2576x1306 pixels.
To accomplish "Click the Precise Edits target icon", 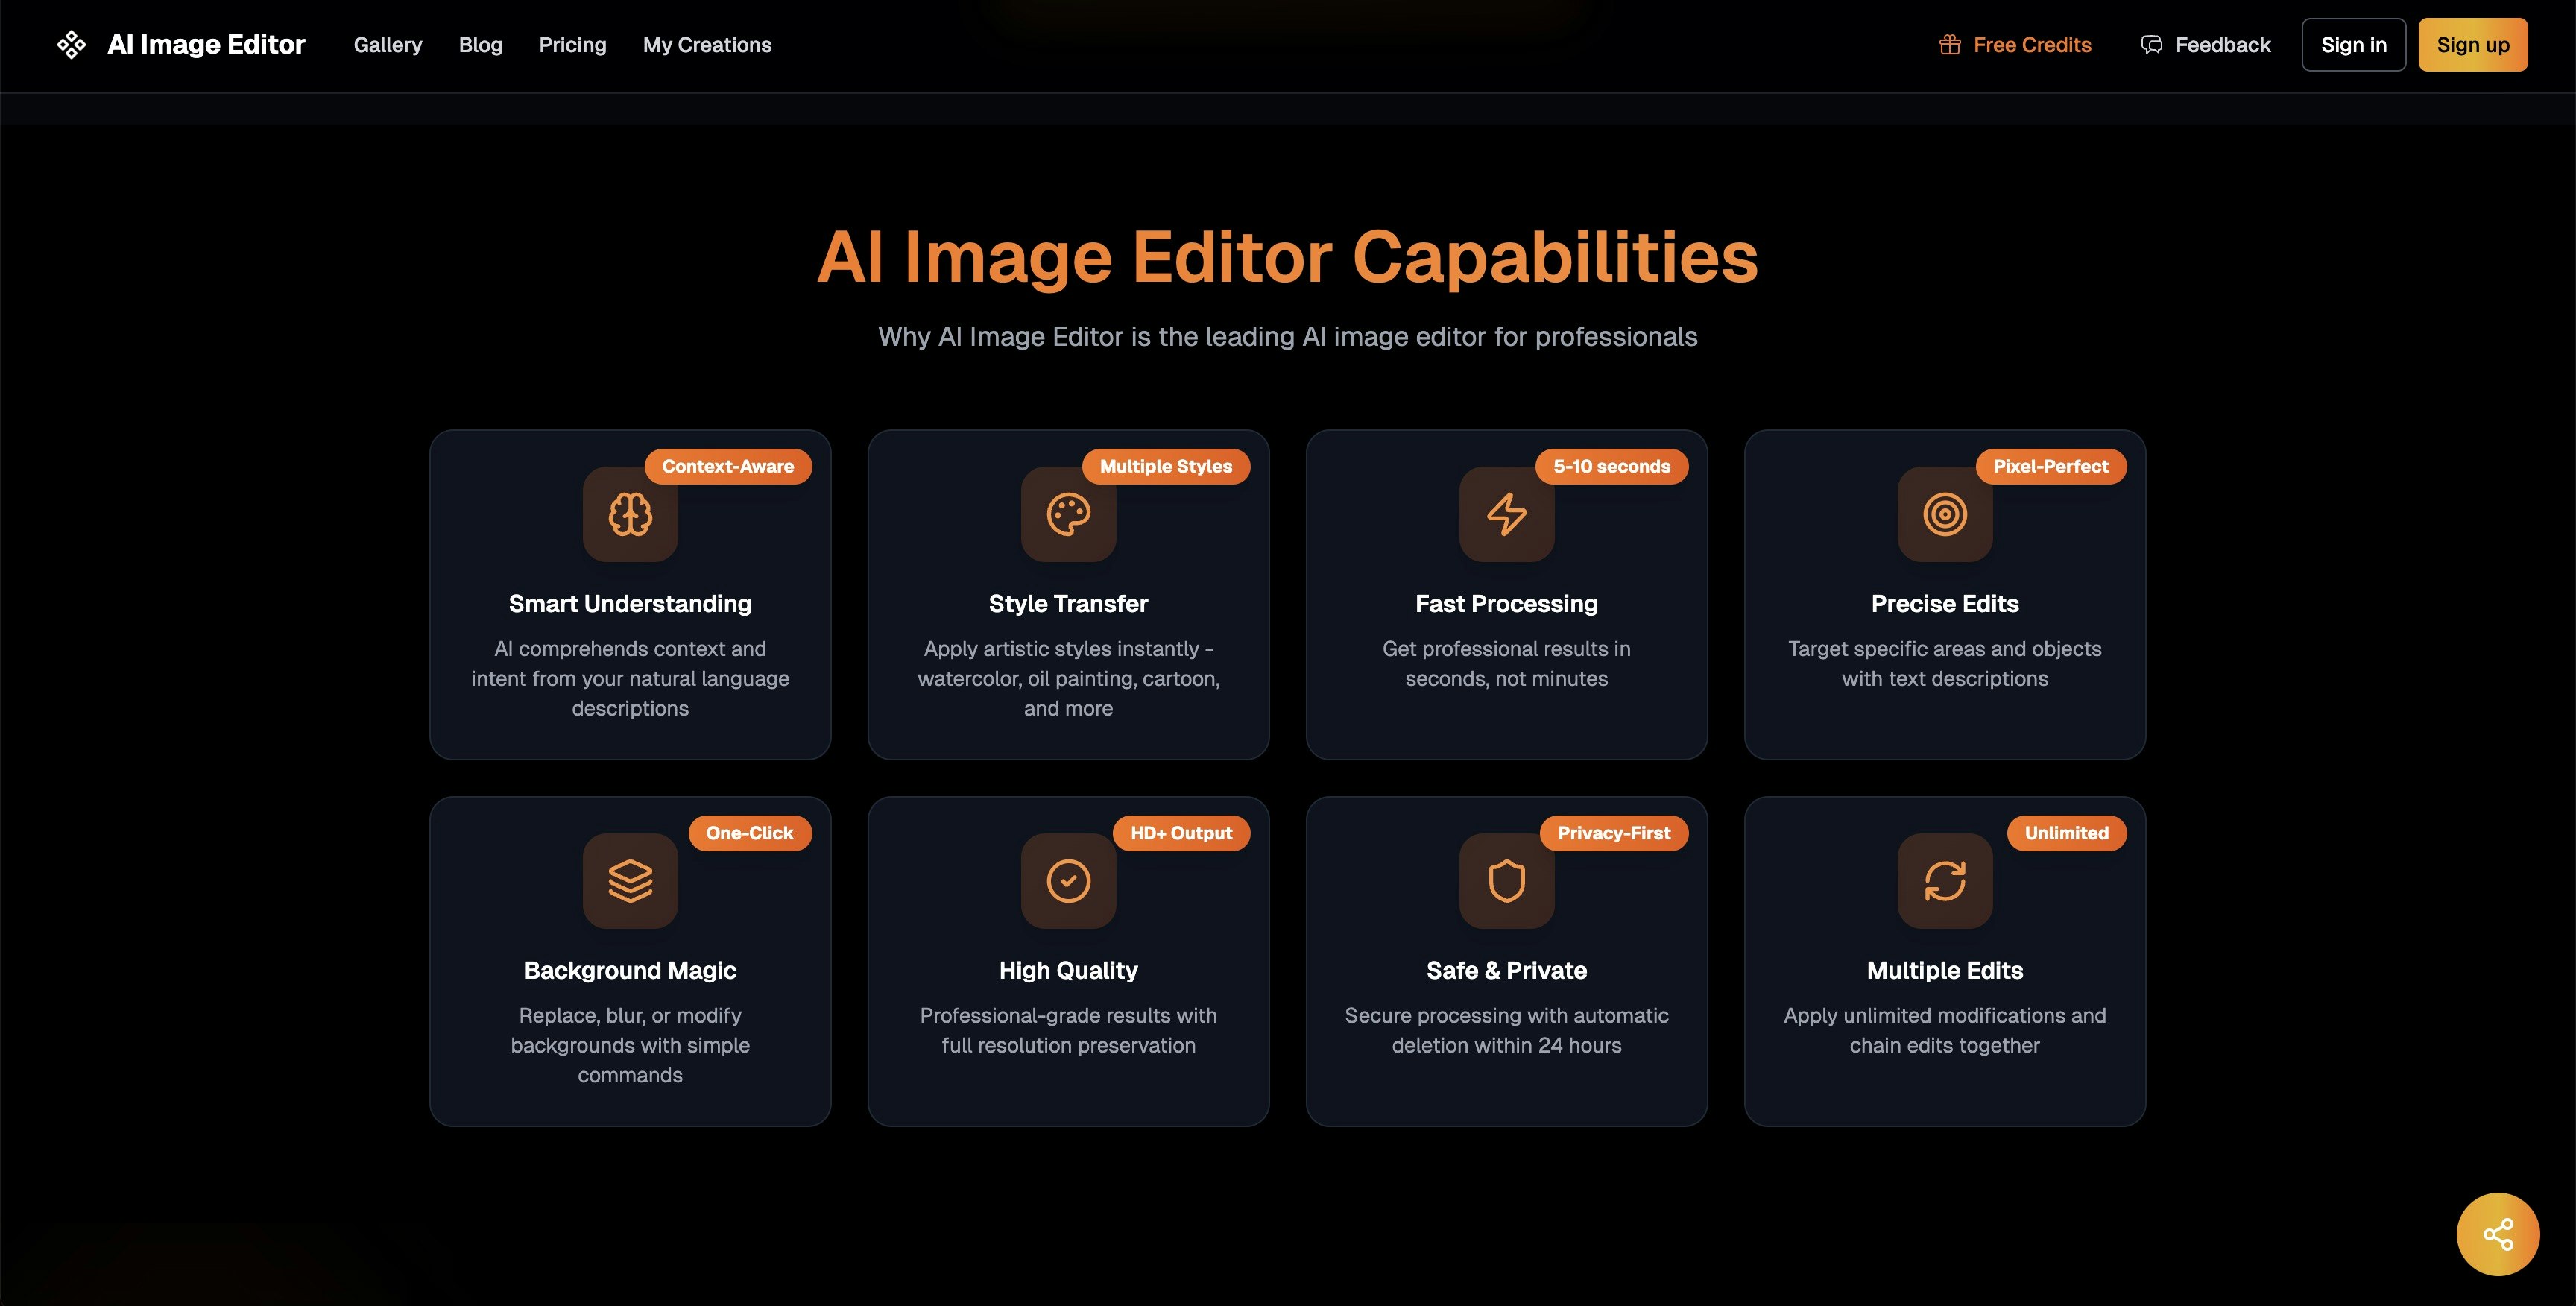I will coord(1944,515).
